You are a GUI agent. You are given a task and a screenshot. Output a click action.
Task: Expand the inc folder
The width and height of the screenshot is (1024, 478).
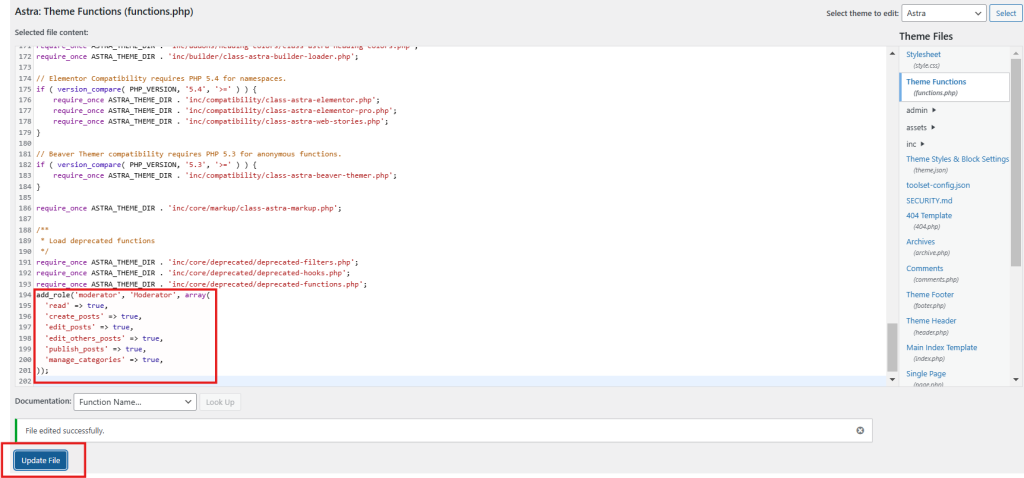(914, 144)
